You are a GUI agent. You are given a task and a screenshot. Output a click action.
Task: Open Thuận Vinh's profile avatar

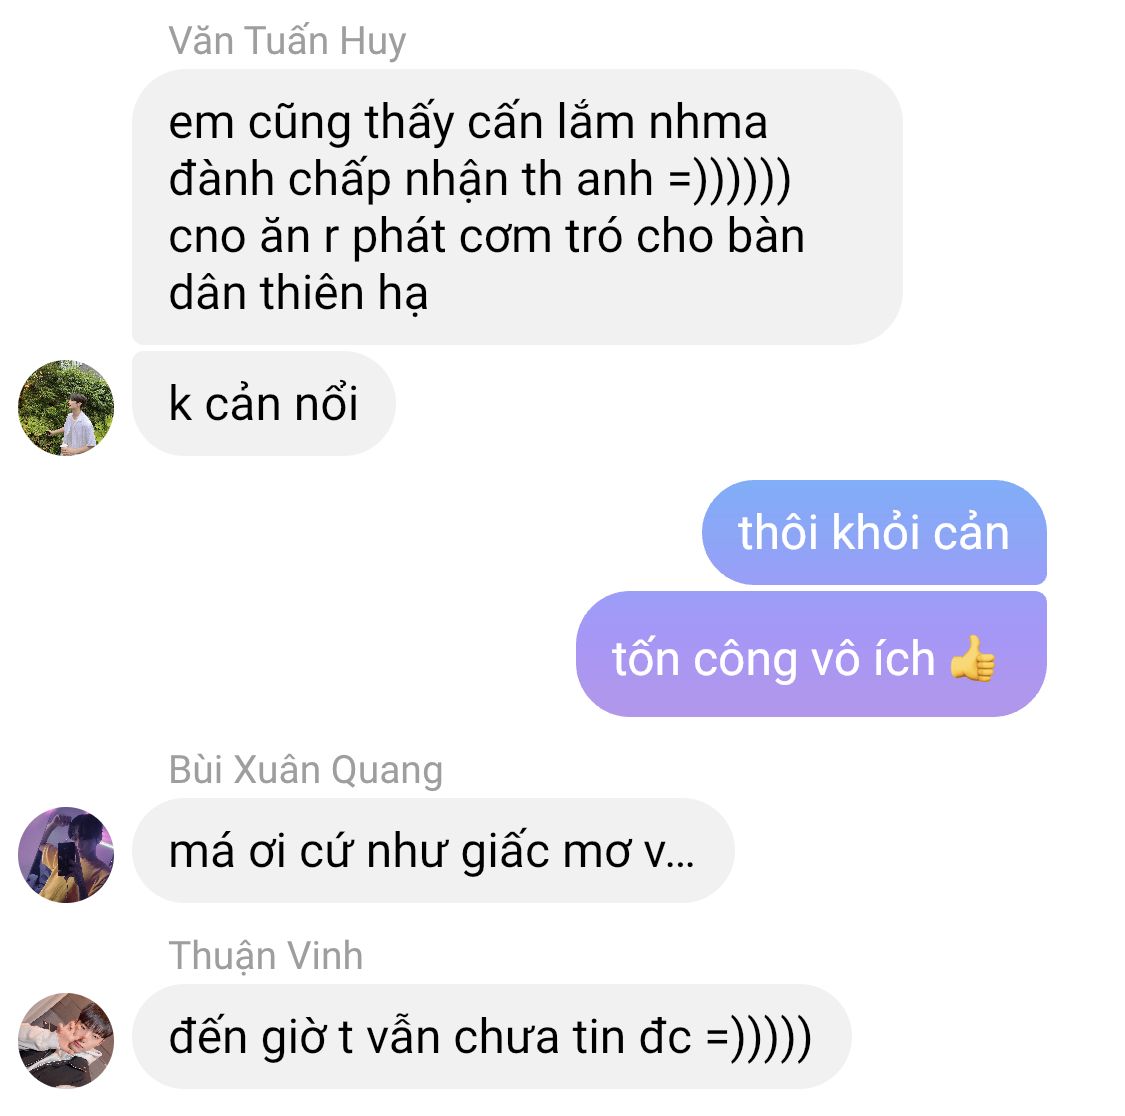point(66,1039)
